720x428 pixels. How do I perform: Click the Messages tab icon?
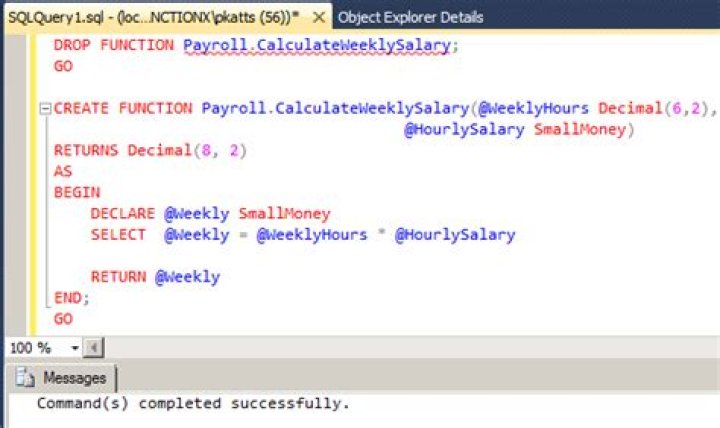[24, 377]
